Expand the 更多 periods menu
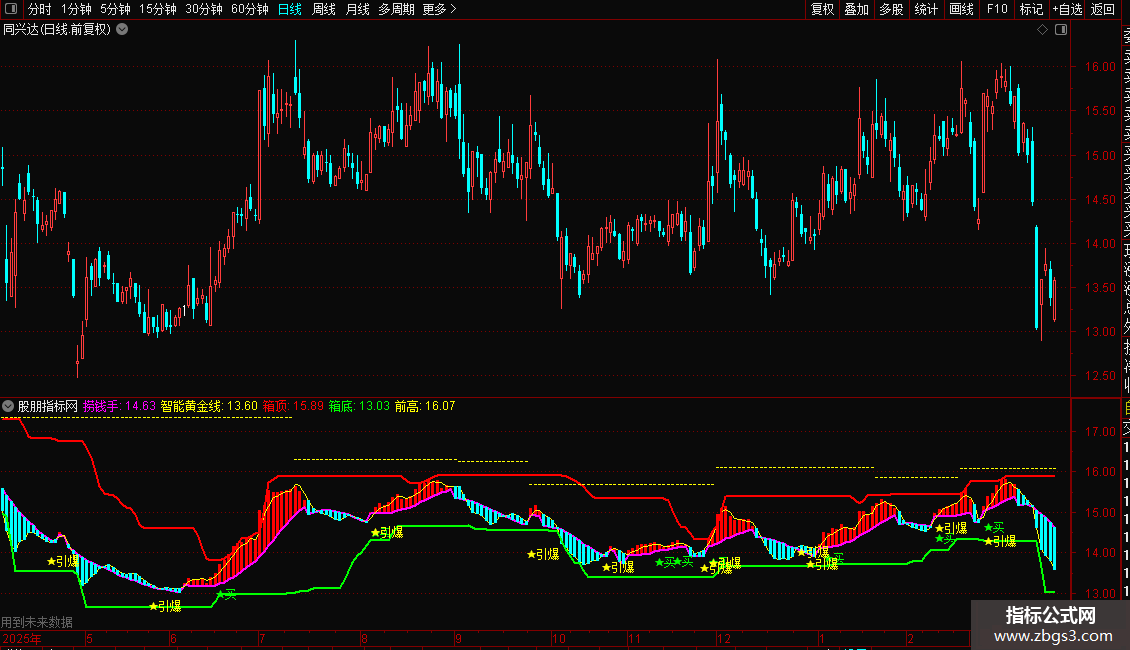The width and height of the screenshot is (1130, 650). (440, 9)
